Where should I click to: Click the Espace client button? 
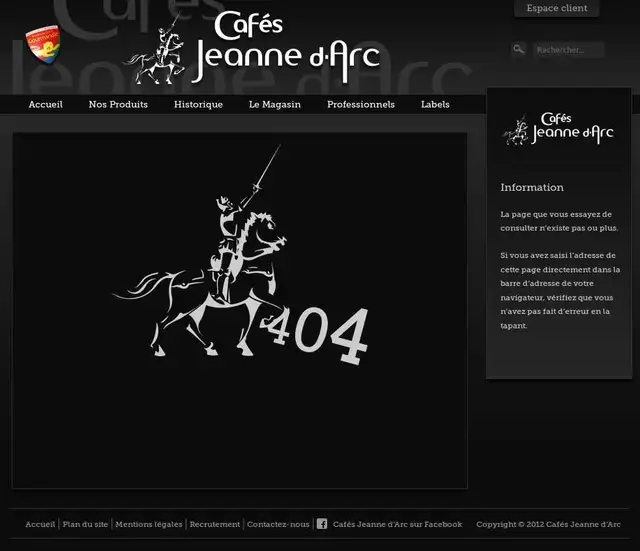click(557, 8)
